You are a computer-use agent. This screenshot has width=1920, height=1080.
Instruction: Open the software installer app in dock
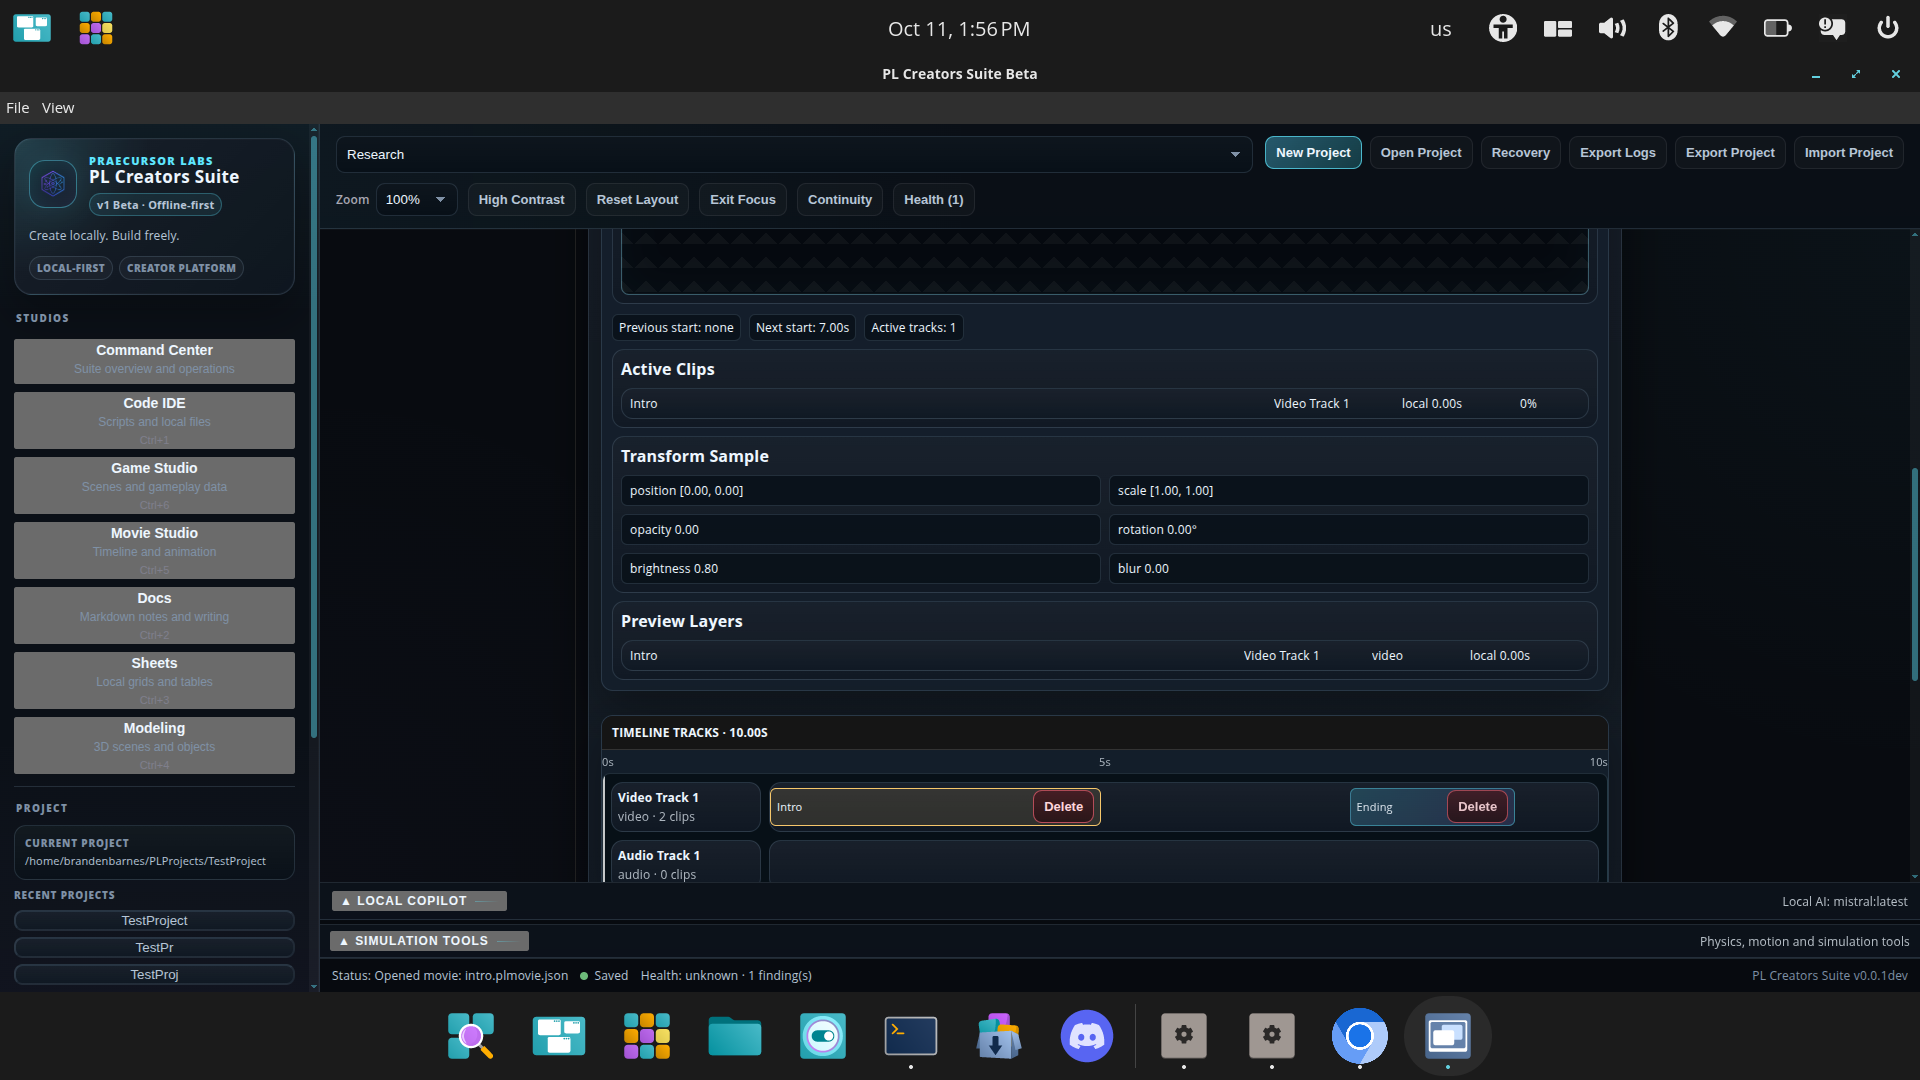coord(999,1036)
